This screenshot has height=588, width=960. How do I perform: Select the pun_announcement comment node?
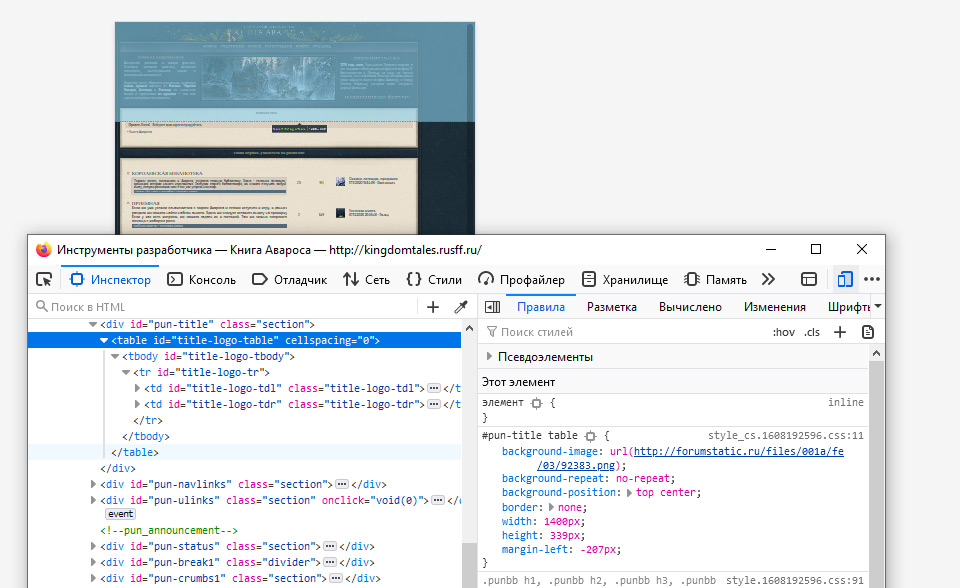169,530
